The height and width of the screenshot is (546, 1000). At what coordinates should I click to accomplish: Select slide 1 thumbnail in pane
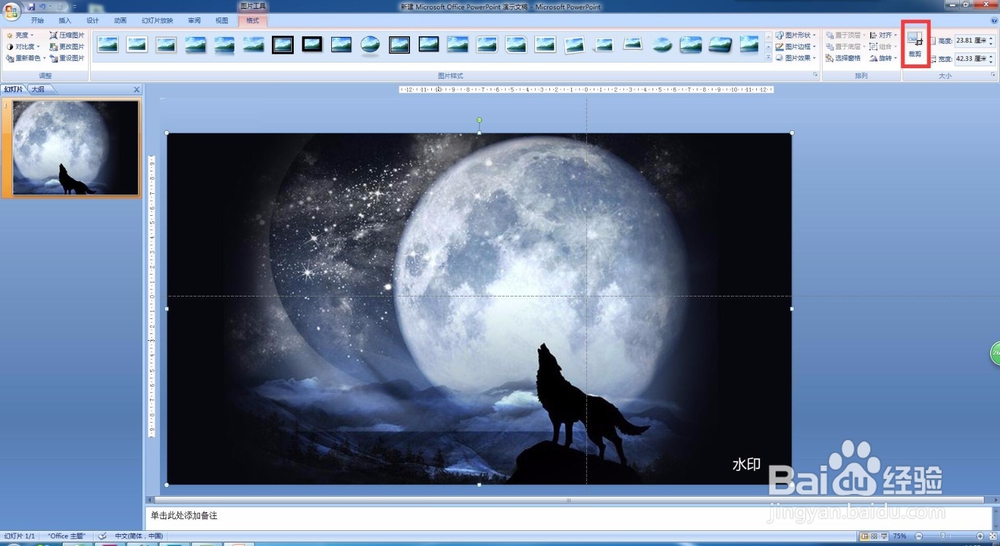(75, 148)
